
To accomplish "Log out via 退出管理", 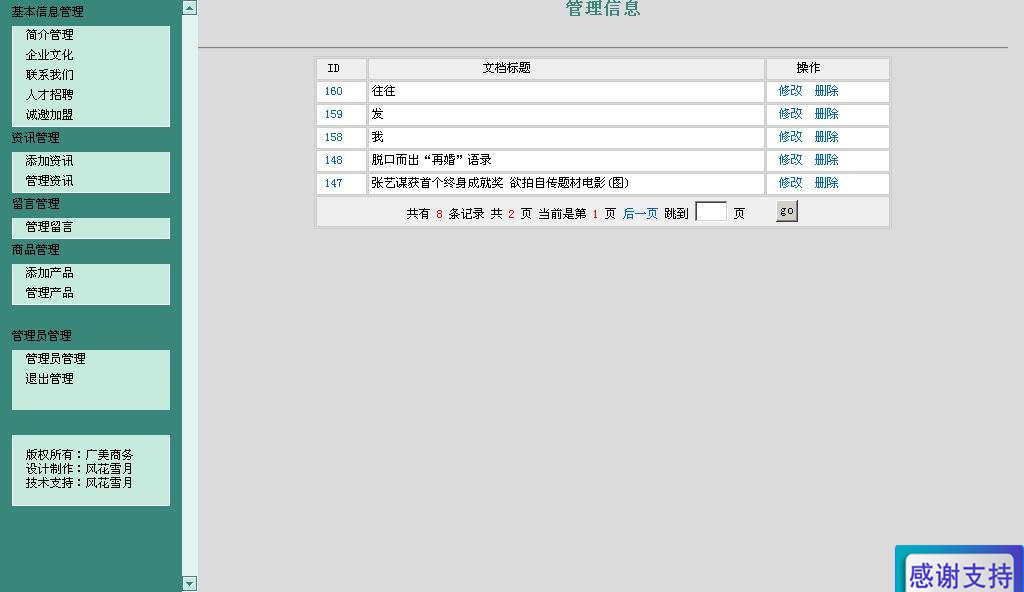I will (x=50, y=378).
